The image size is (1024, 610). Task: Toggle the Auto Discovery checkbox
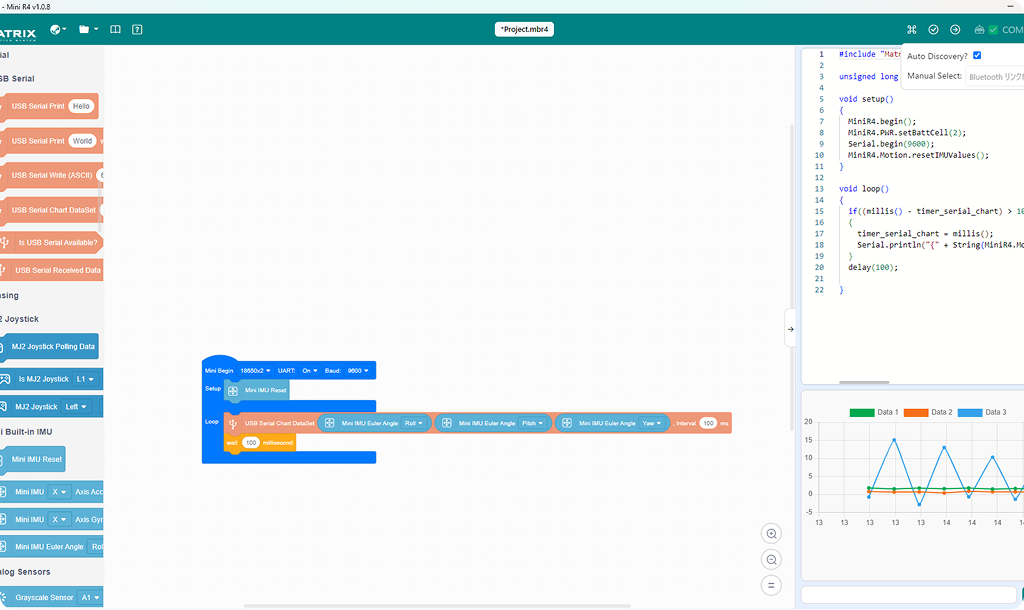(977, 56)
